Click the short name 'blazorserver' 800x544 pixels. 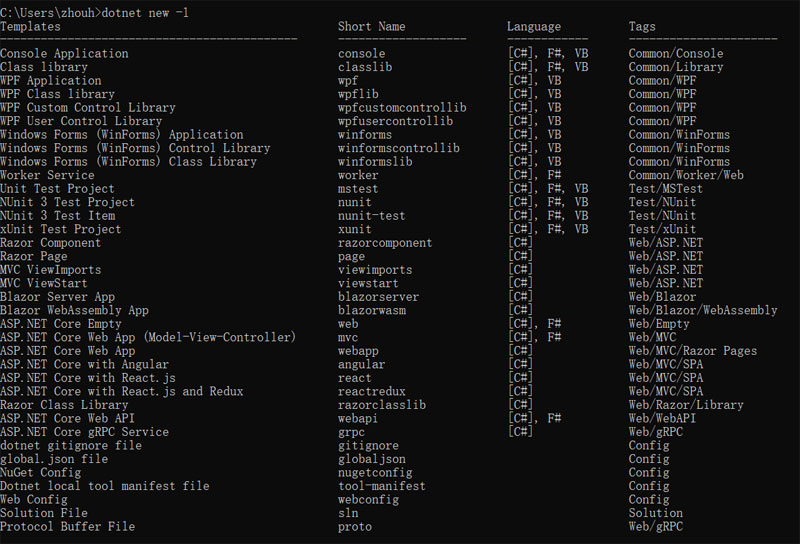point(379,297)
